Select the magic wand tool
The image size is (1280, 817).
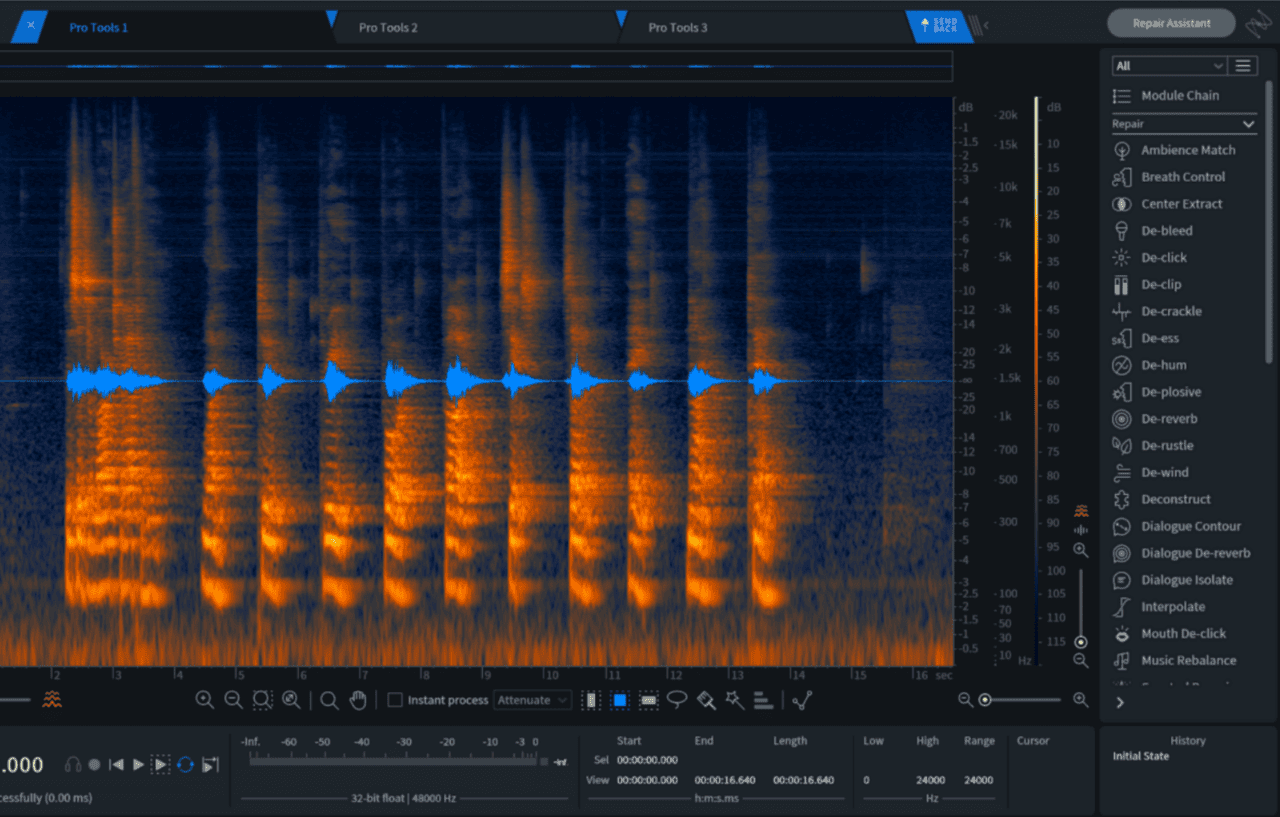click(x=735, y=699)
